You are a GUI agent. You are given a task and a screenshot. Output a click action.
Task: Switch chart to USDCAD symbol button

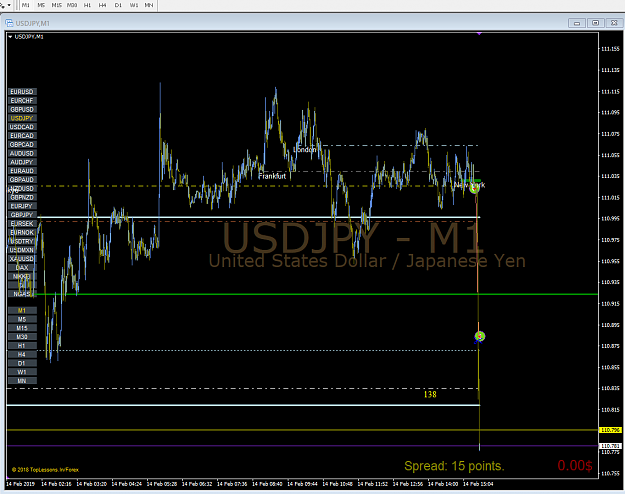point(22,127)
